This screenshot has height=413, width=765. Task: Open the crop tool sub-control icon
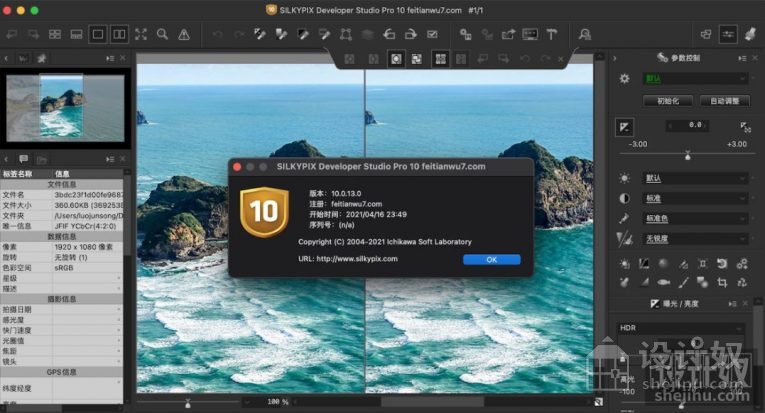[x=722, y=282]
